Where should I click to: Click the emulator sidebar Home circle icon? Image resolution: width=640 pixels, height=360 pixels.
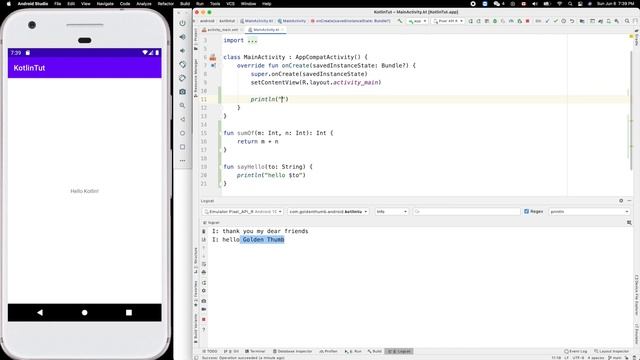(182, 133)
